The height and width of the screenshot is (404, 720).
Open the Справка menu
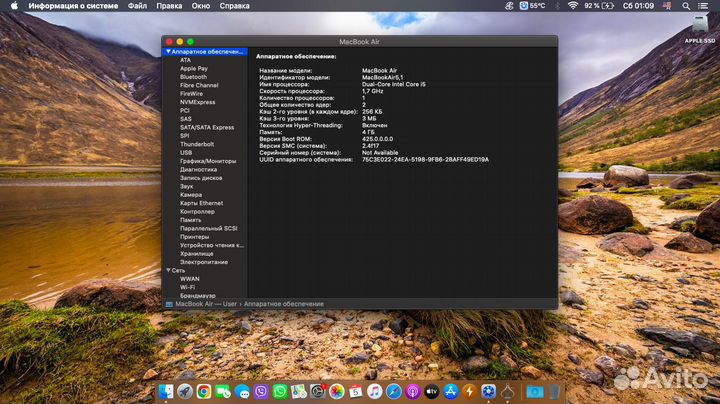[235, 6]
